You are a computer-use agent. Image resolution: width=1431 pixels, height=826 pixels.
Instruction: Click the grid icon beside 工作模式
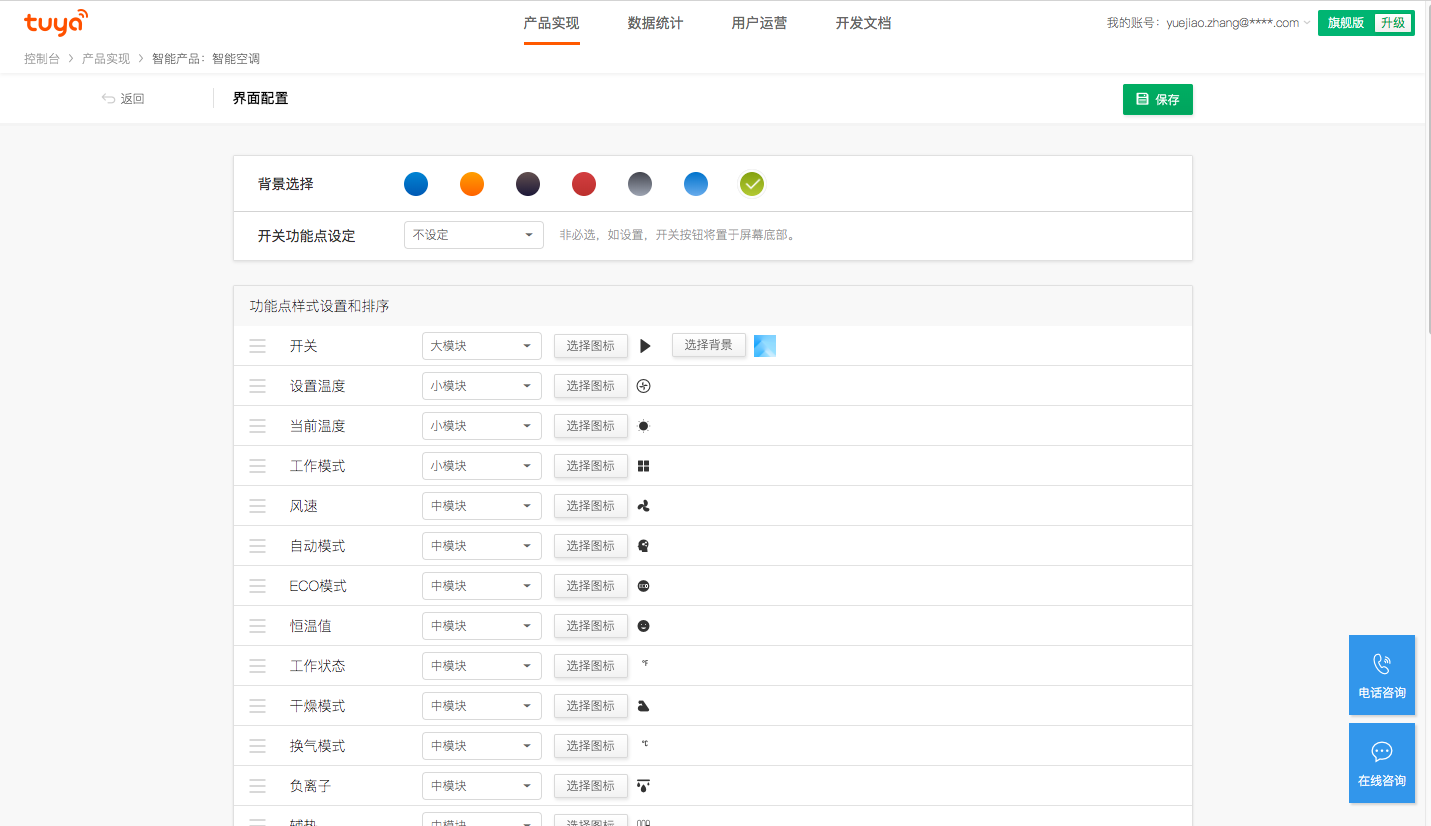pos(644,466)
